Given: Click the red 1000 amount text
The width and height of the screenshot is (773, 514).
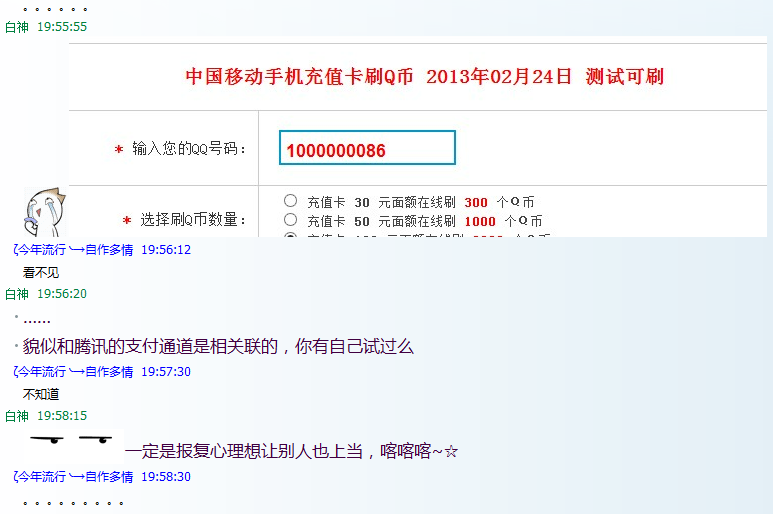Looking at the screenshot, I should click(480, 221).
